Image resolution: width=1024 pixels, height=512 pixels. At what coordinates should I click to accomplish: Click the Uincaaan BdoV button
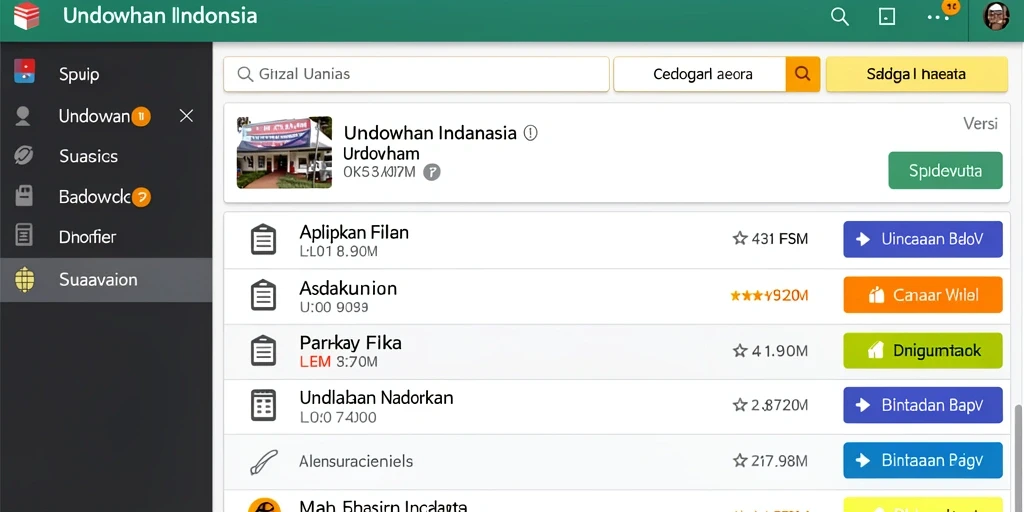923,239
